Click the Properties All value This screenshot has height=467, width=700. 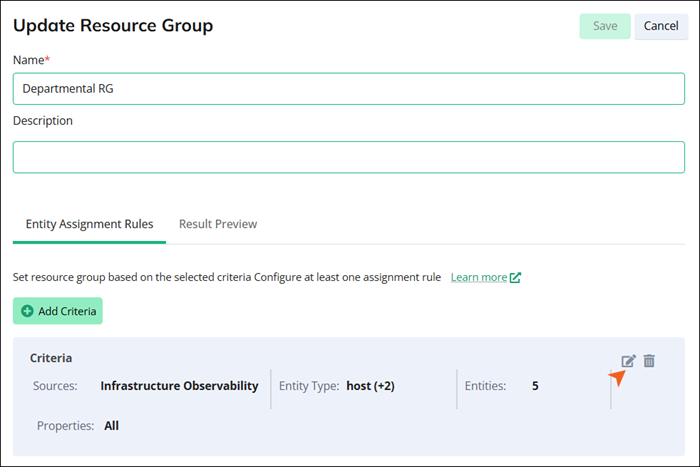(x=111, y=425)
